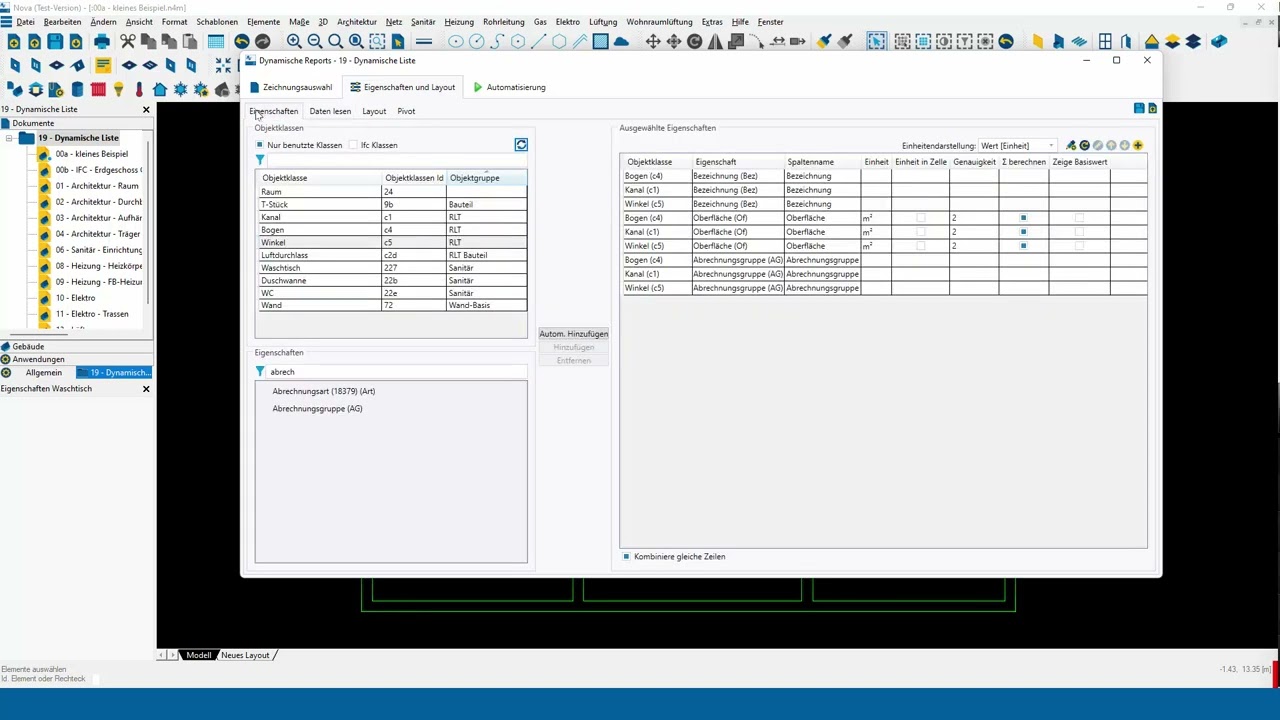Click the zoom in magnifier icon
Image resolution: width=1280 pixels, height=720 pixels.
click(294, 42)
